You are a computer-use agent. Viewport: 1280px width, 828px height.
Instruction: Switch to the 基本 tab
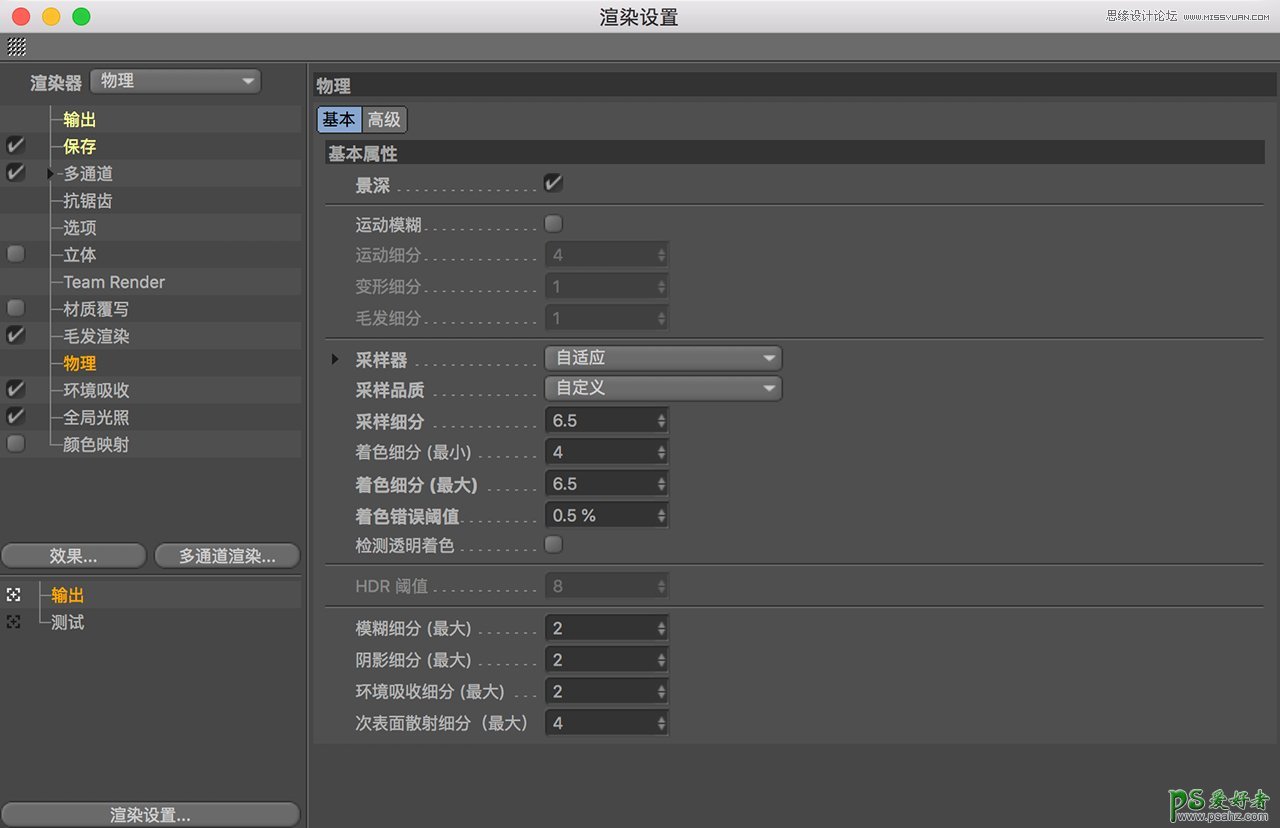pos(339,120)
